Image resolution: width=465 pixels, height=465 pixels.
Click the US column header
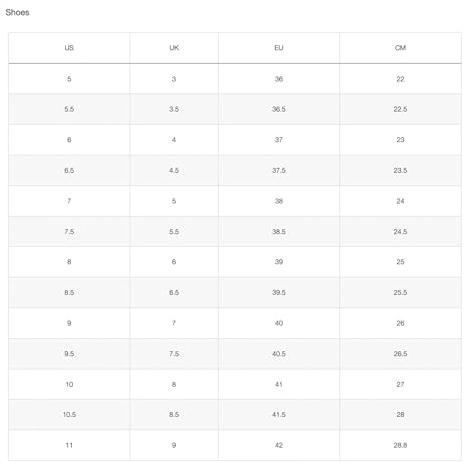[69, 48]
